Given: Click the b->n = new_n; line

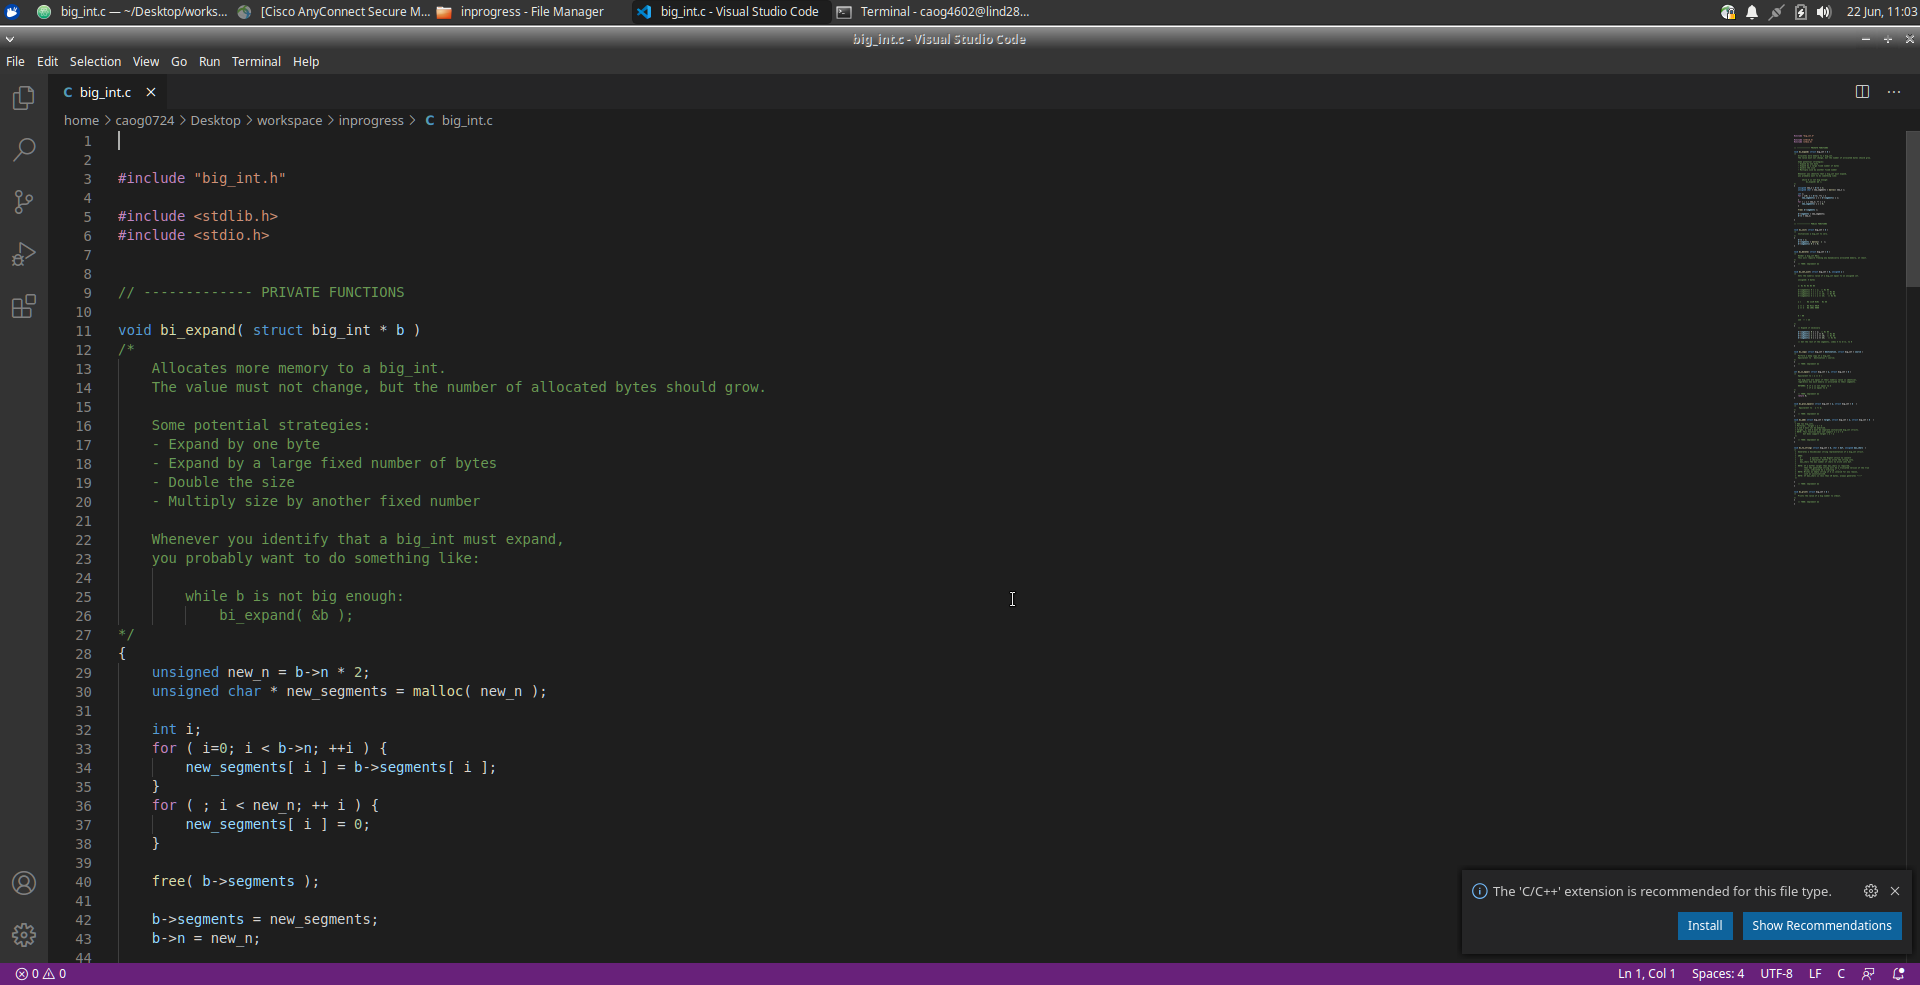Looking at the screenshot, I should 205,939.
